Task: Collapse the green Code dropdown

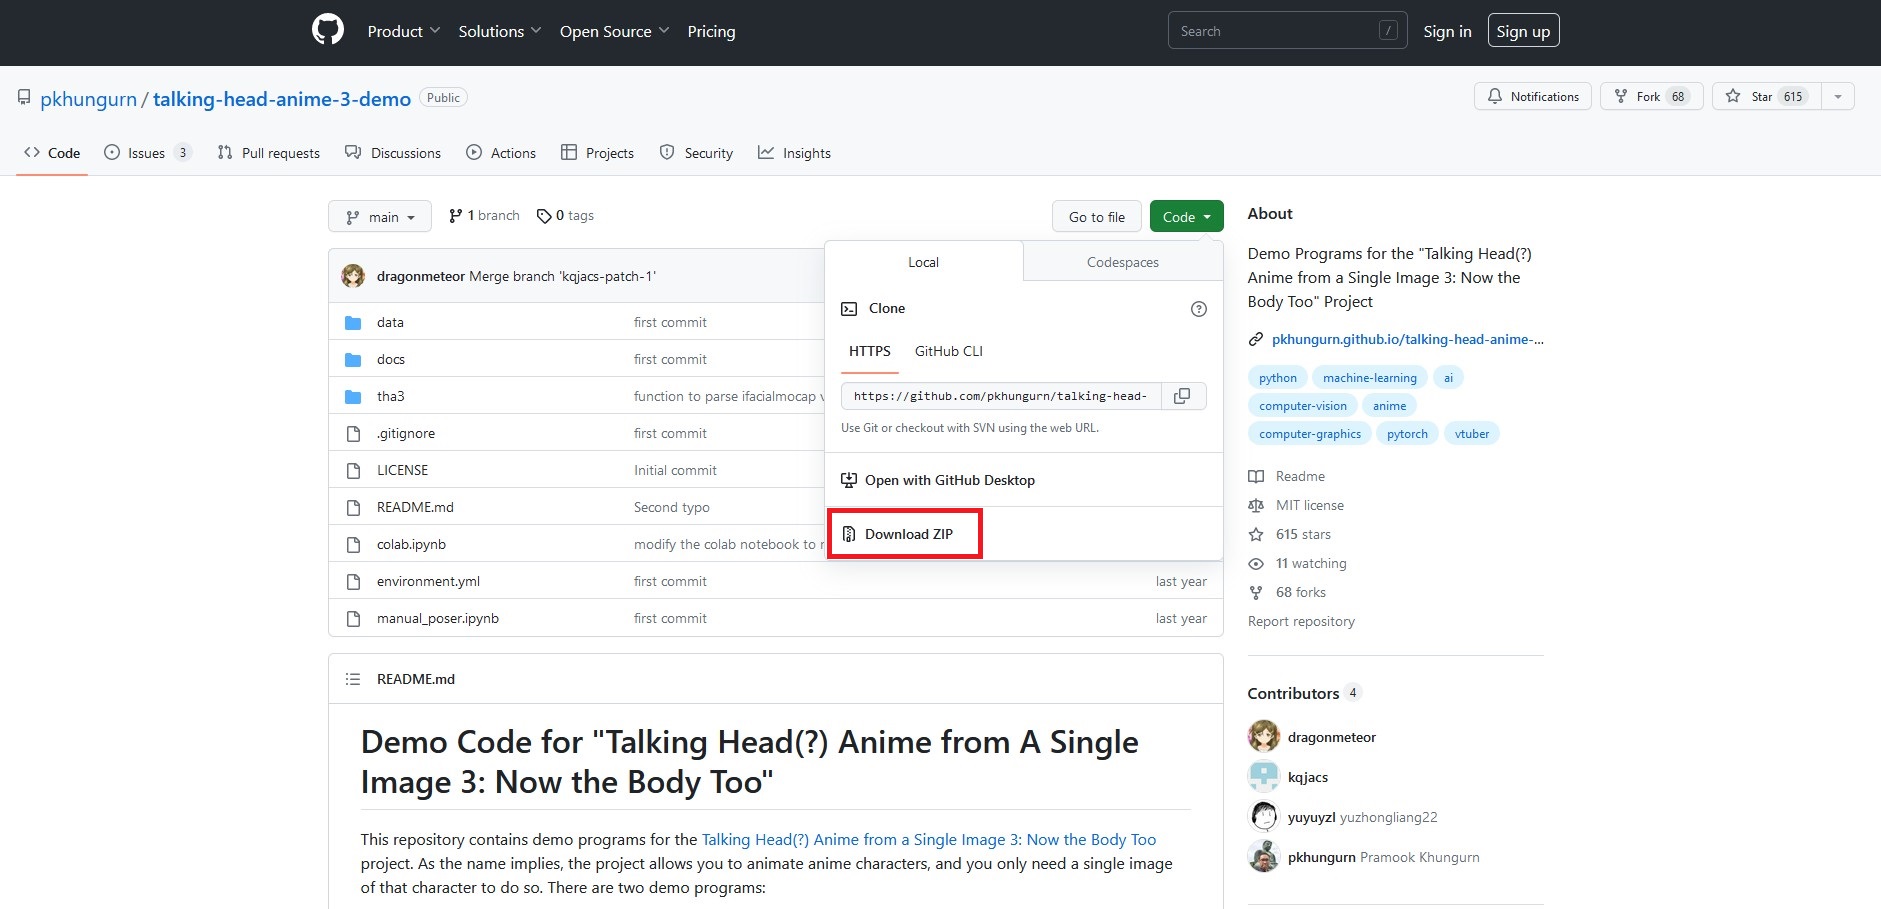Action: [x=1186, y=217]
